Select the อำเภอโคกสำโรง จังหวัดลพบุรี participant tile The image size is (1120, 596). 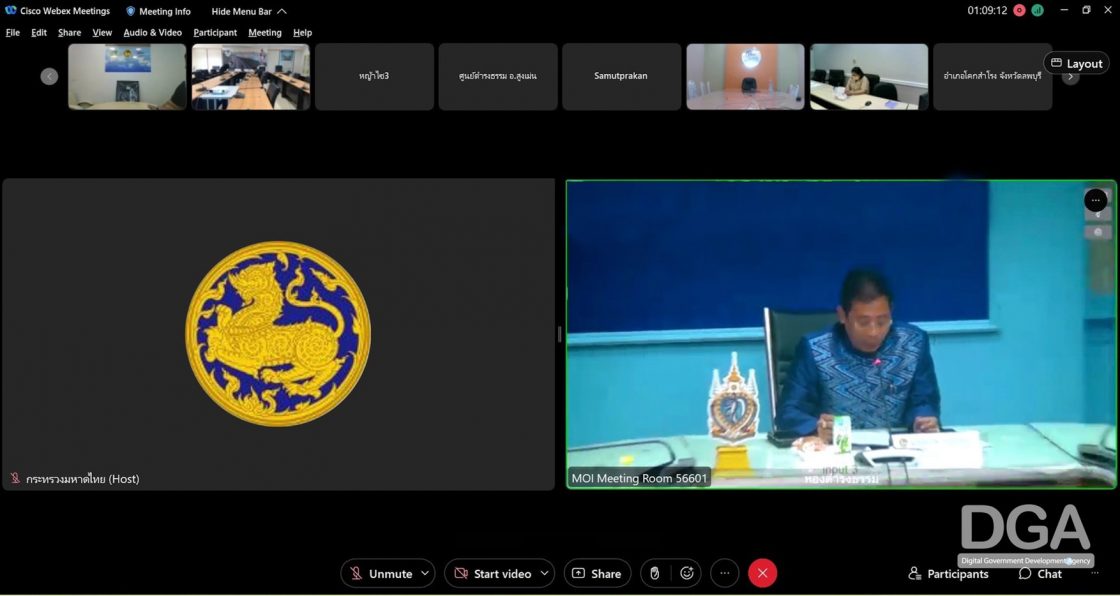993,76
